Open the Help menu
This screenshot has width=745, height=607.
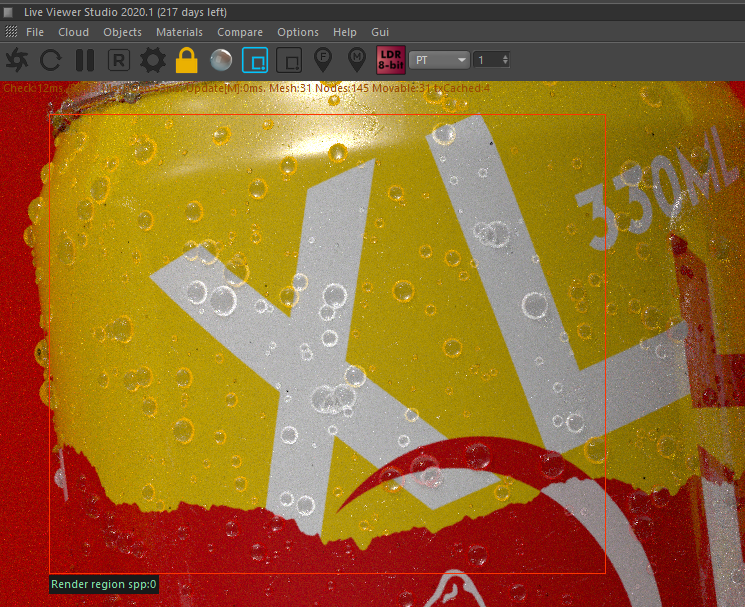click(x=344, y=32)
